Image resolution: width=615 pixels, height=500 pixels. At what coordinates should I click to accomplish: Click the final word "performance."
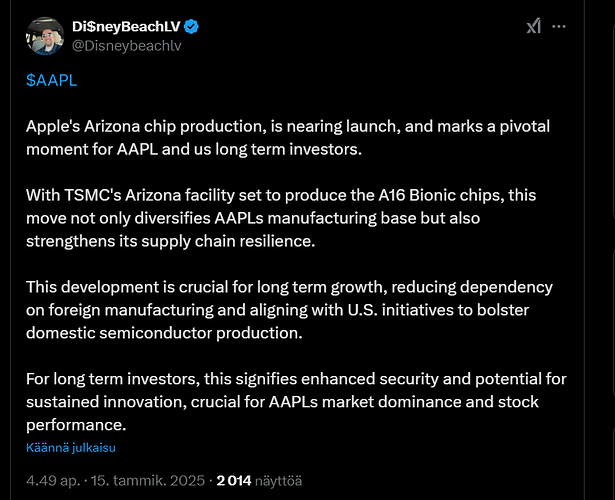(76, 425)
